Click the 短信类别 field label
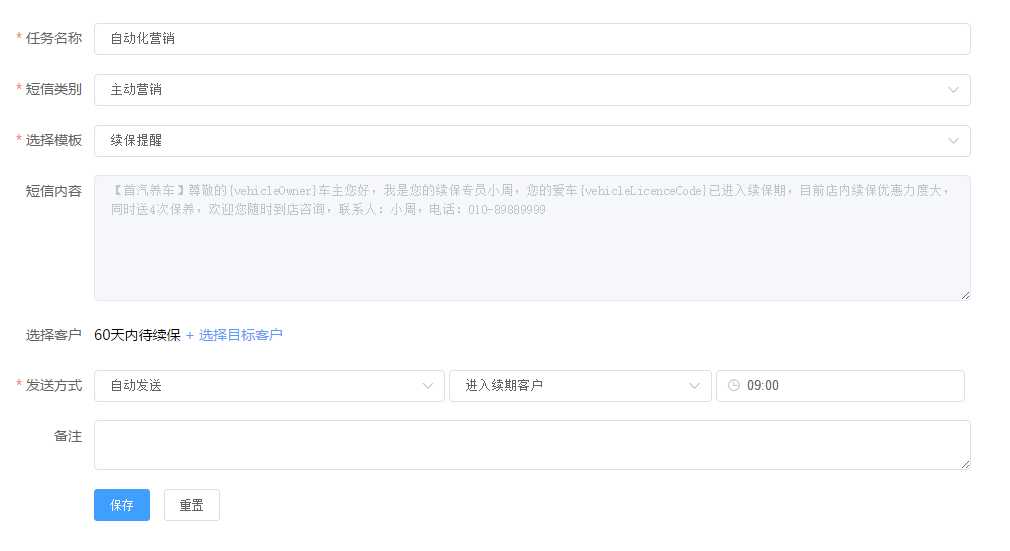 click(x=54, y=90)
